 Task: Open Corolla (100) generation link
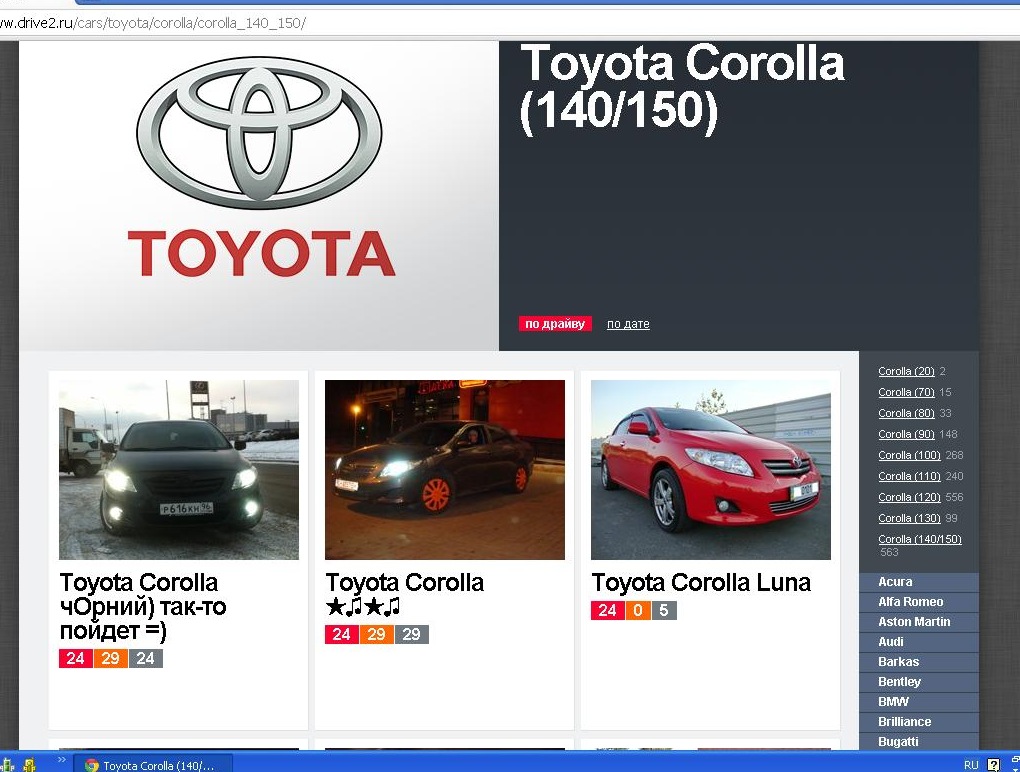click(x=909, y=455)
